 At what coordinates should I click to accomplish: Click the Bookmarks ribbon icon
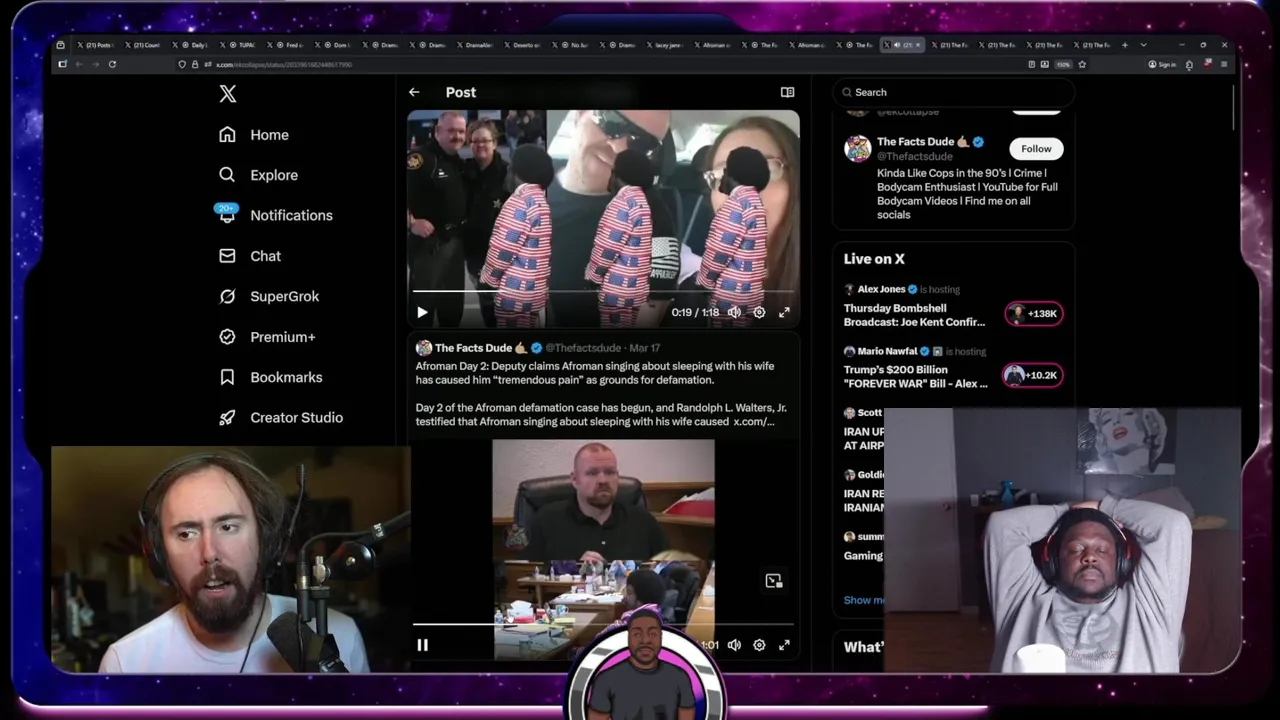(227, 377)
